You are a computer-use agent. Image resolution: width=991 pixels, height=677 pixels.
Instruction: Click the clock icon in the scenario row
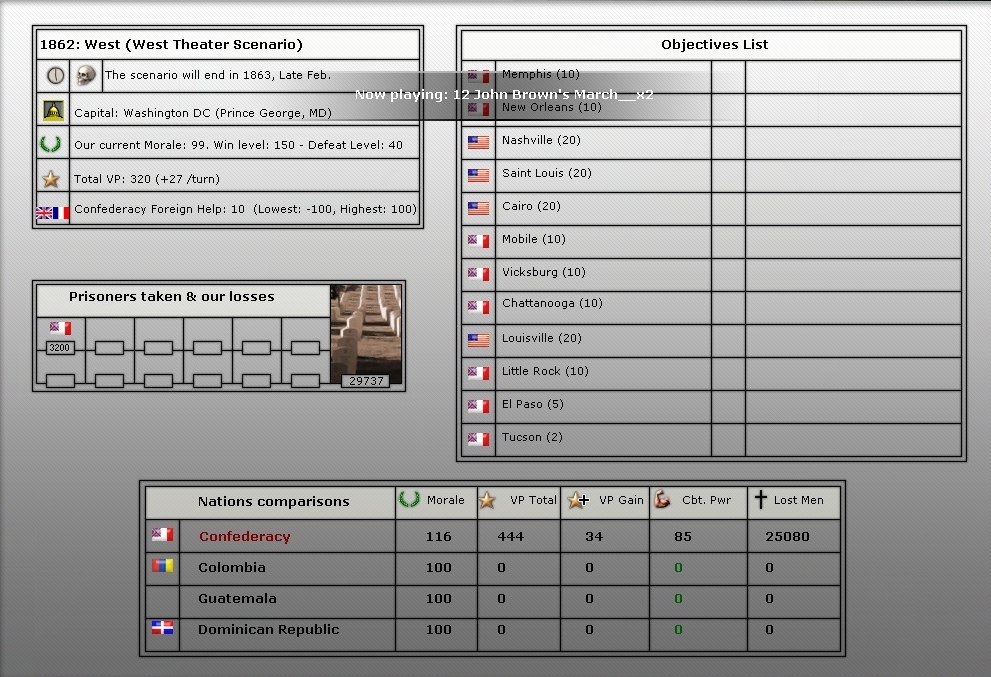point(54,75)
